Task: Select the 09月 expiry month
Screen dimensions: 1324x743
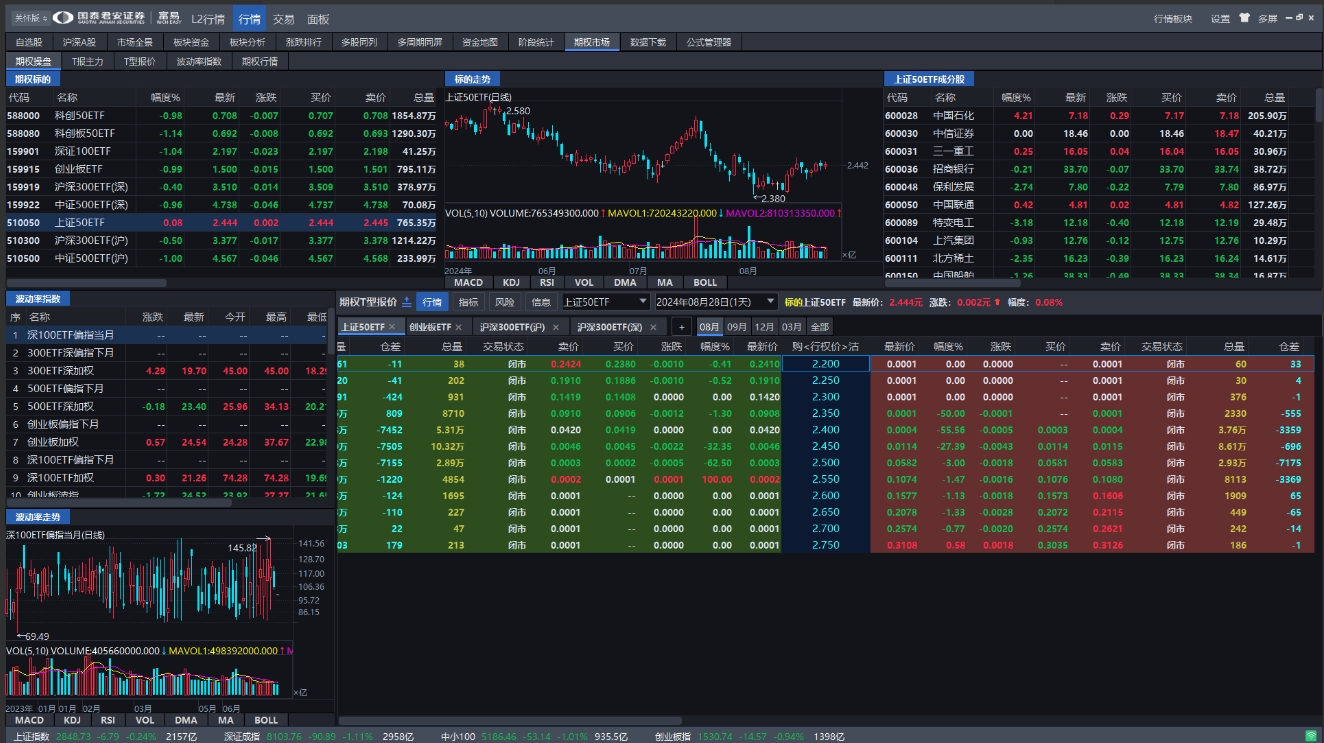Action: [737, 327]
